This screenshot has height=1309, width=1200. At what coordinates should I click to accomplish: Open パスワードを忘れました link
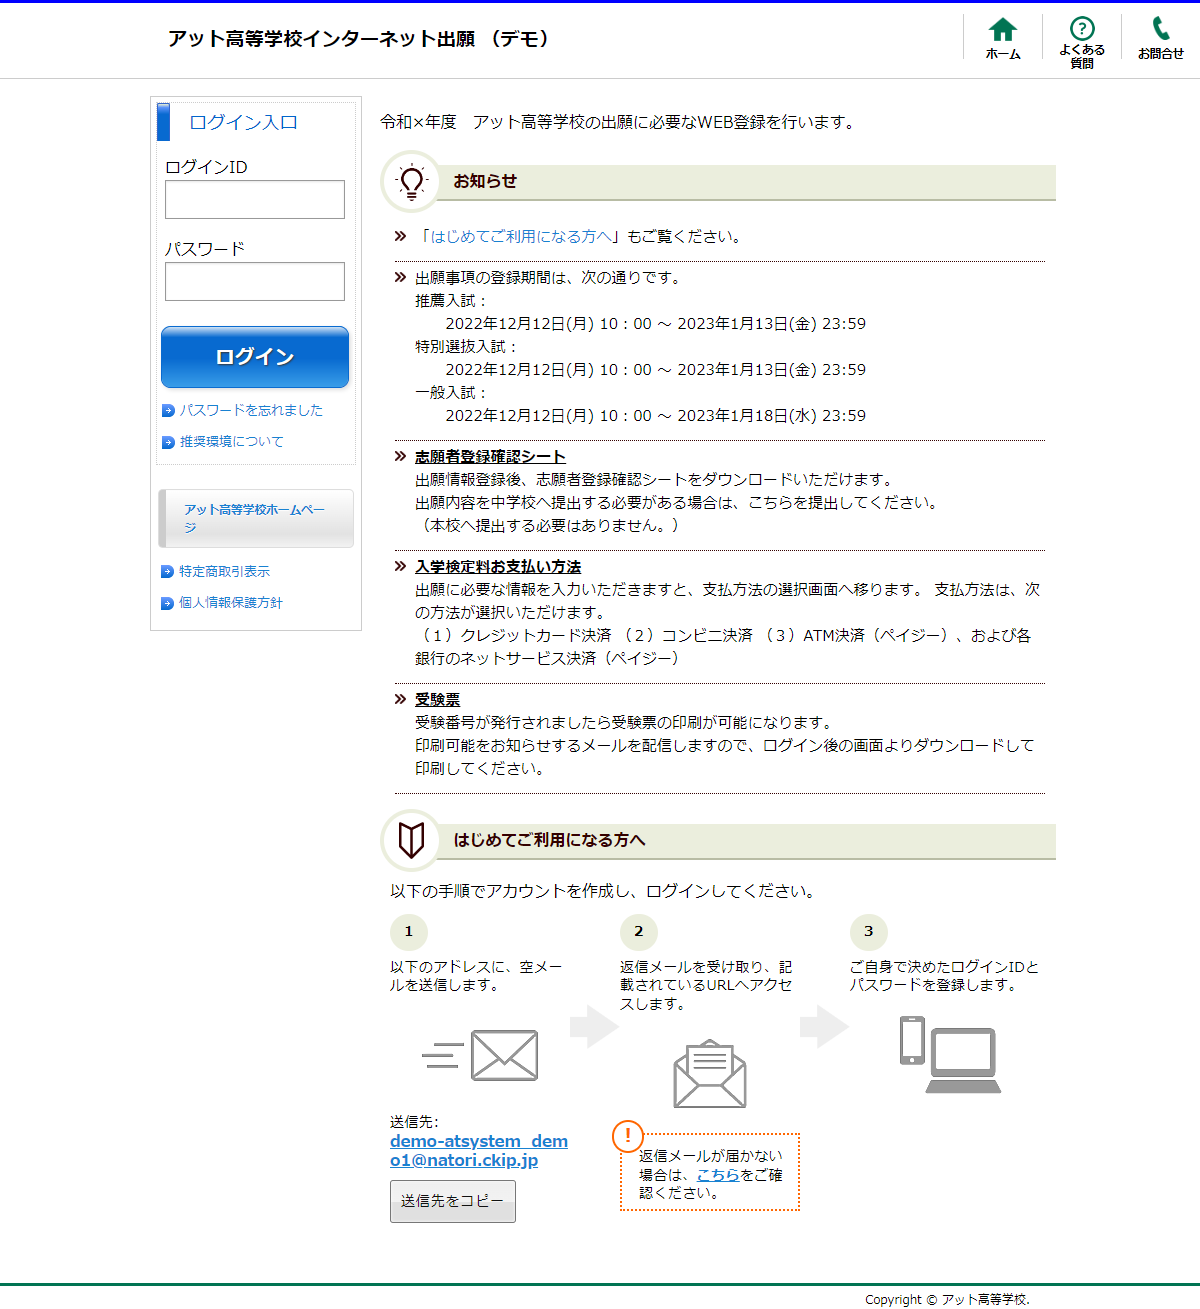pos(250,410)
